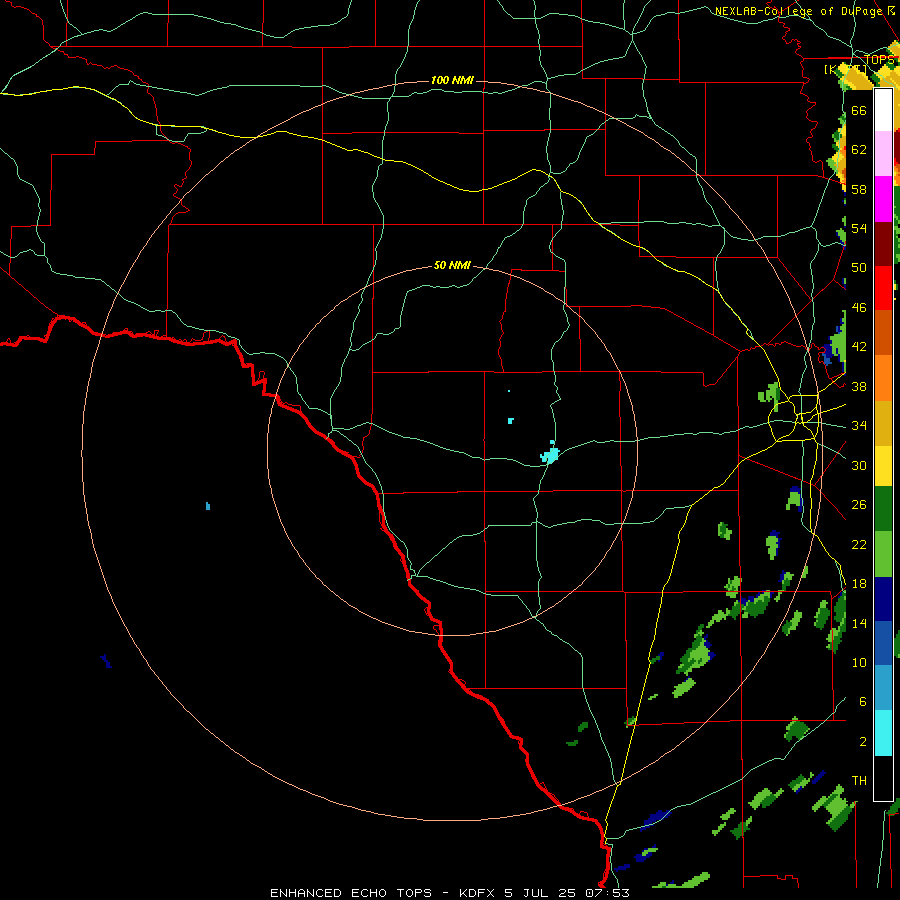This screenshot has width=900, height=900.
Task: Click the light green legend swatch
Action: (883, 554)
